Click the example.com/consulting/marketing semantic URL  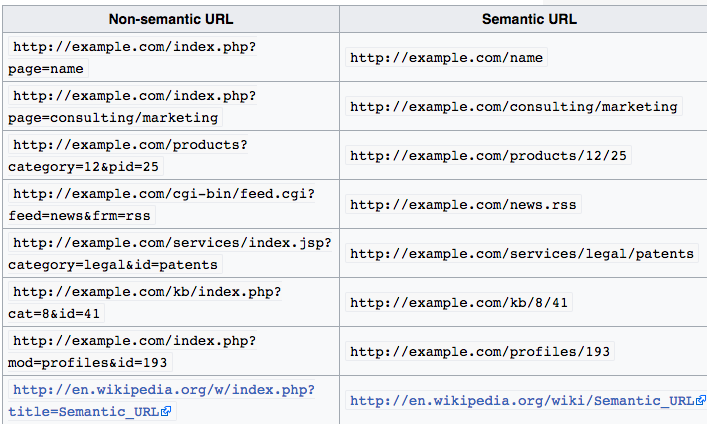coord(514,107)
